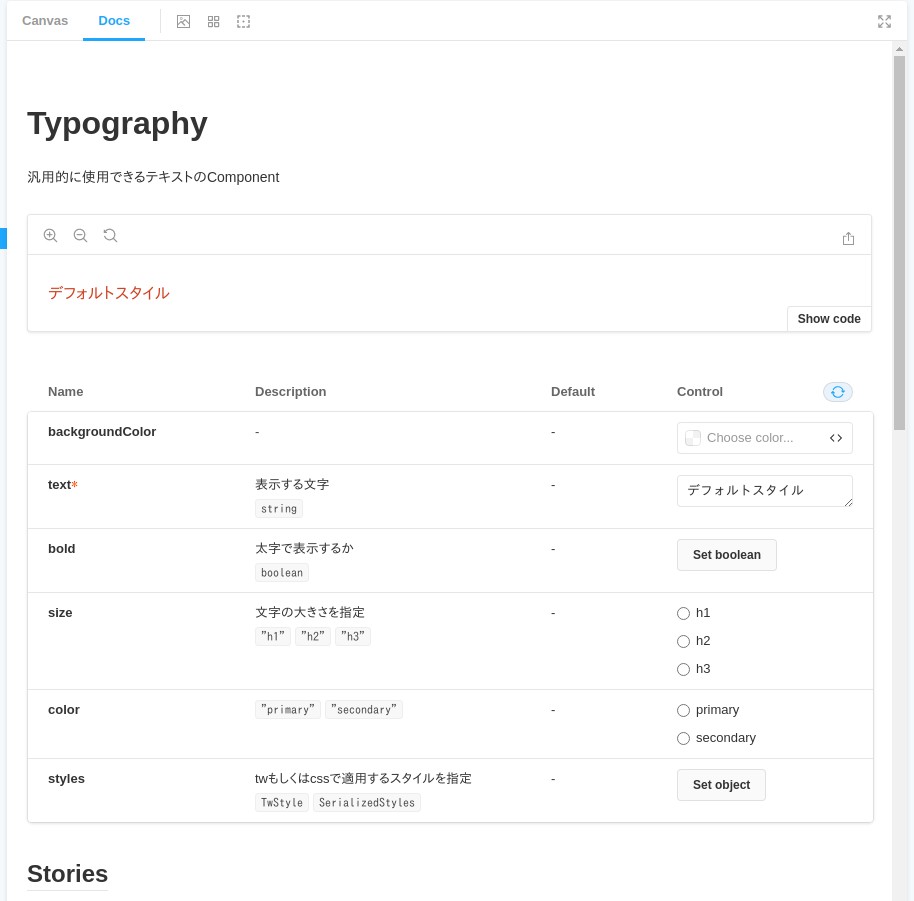Click the Description column header

290,392
